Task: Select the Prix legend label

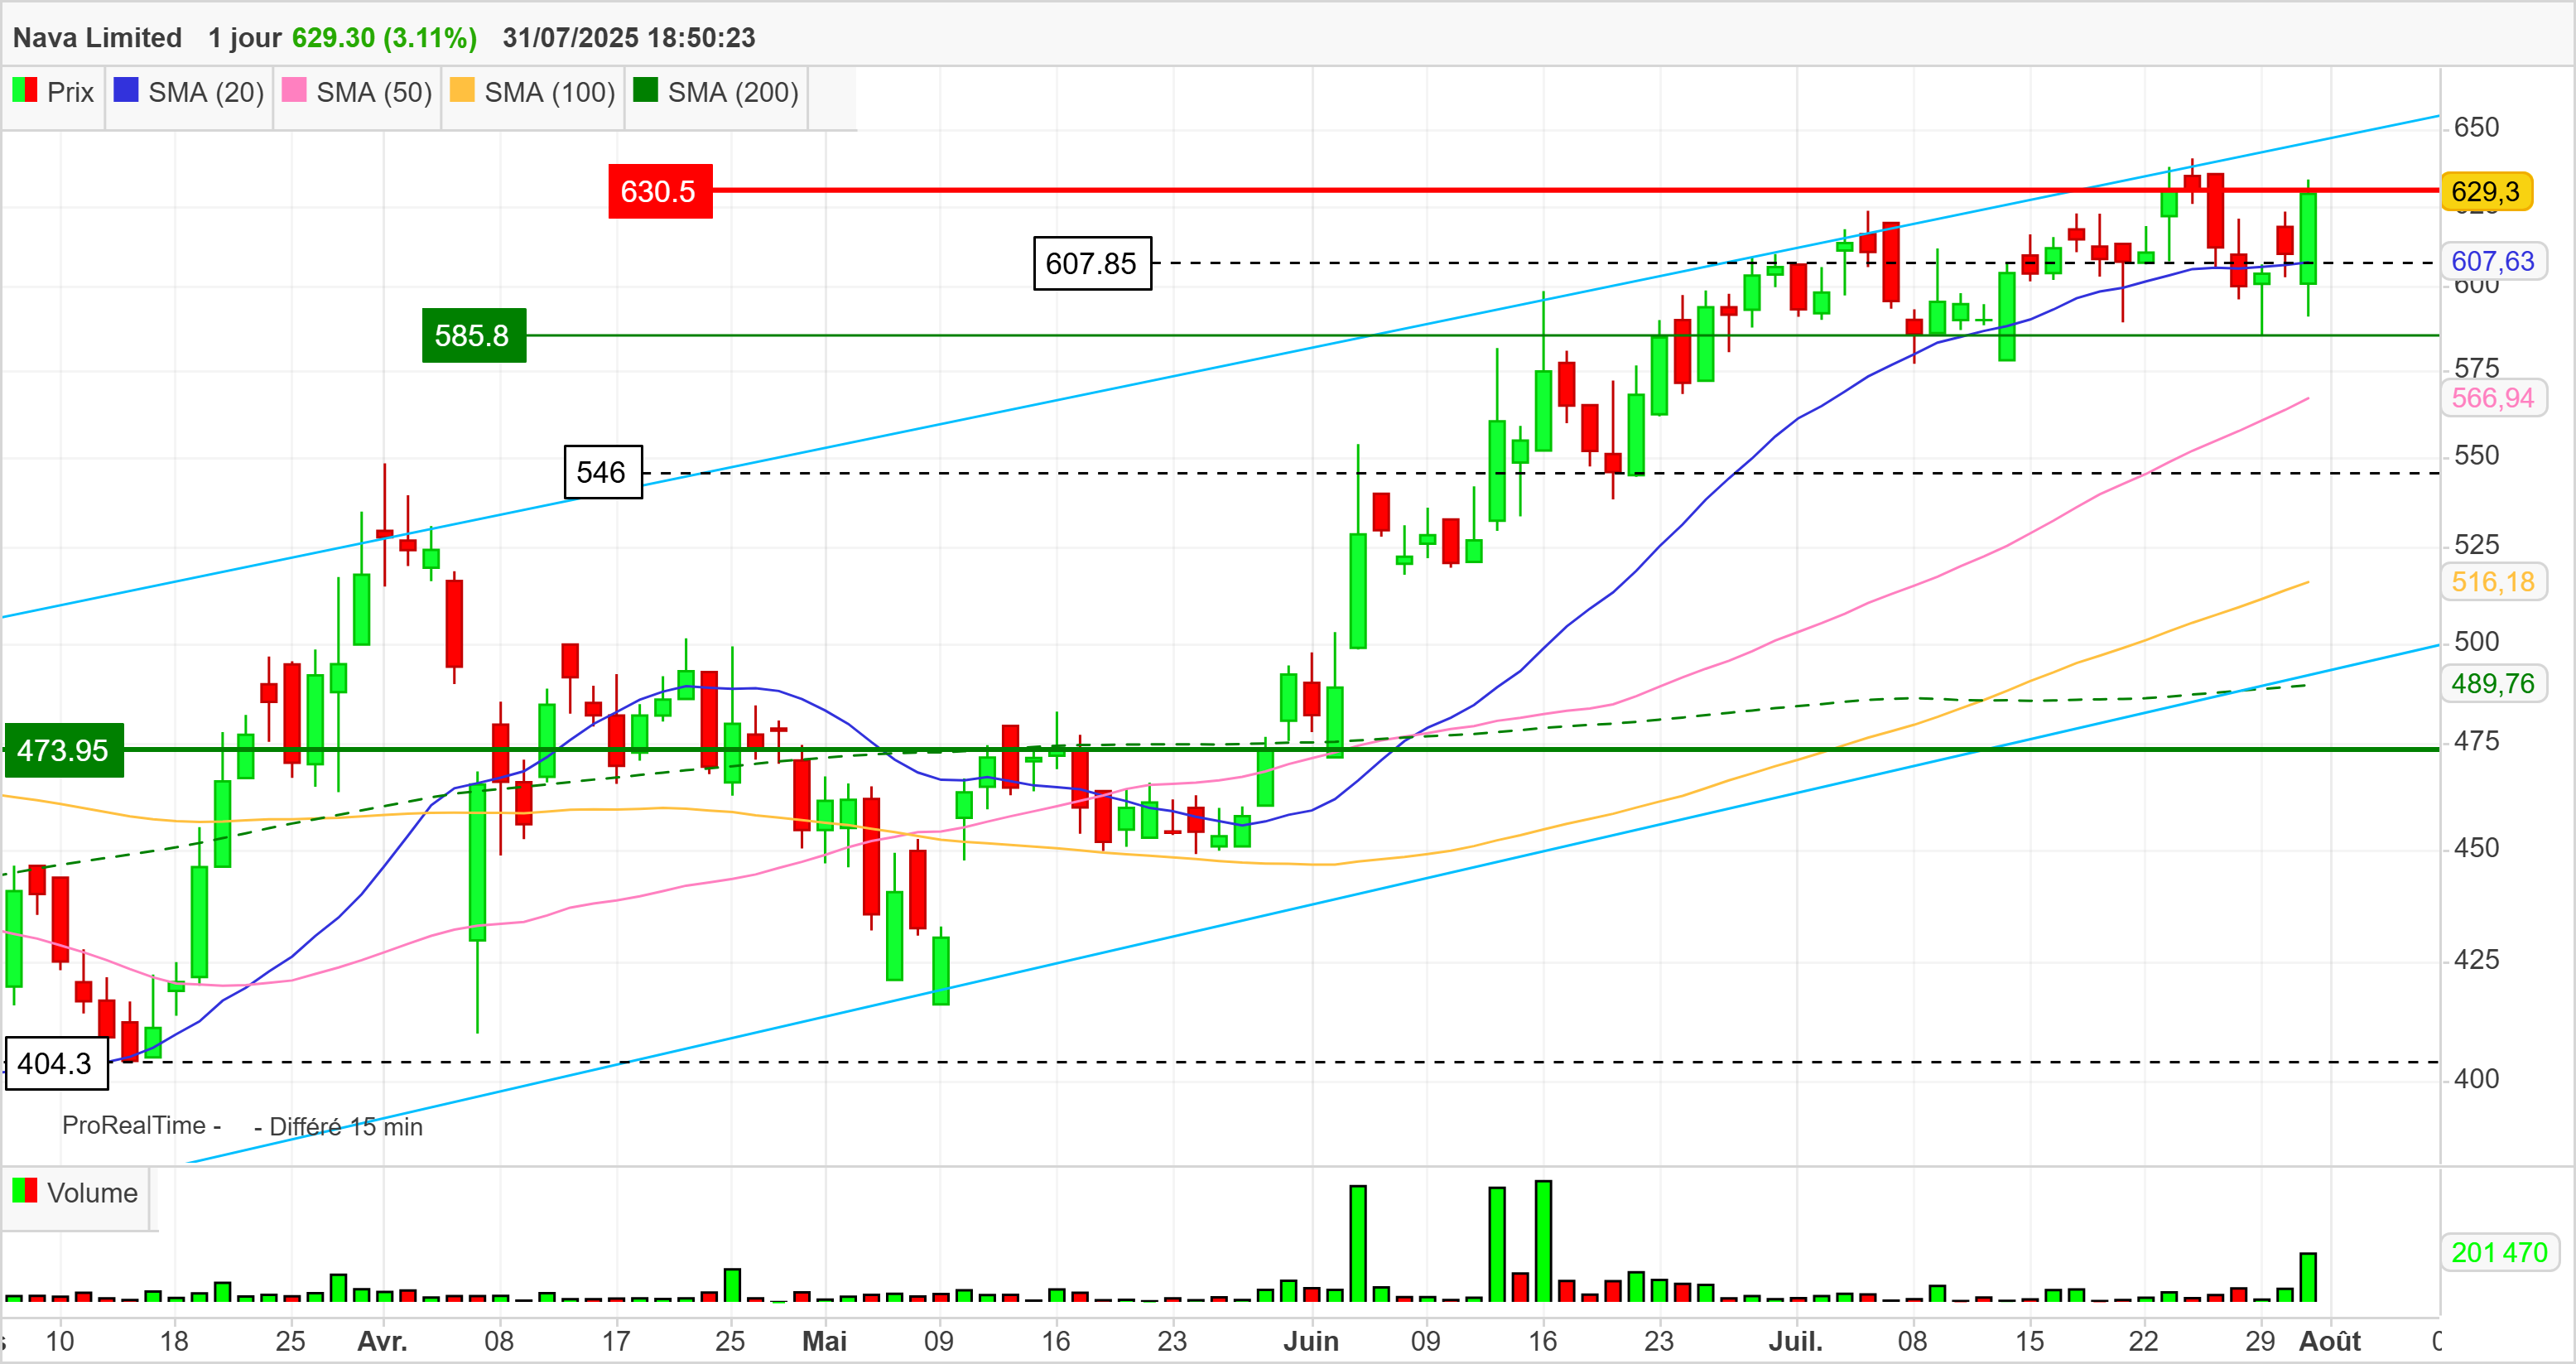Action: coord(70,92)
